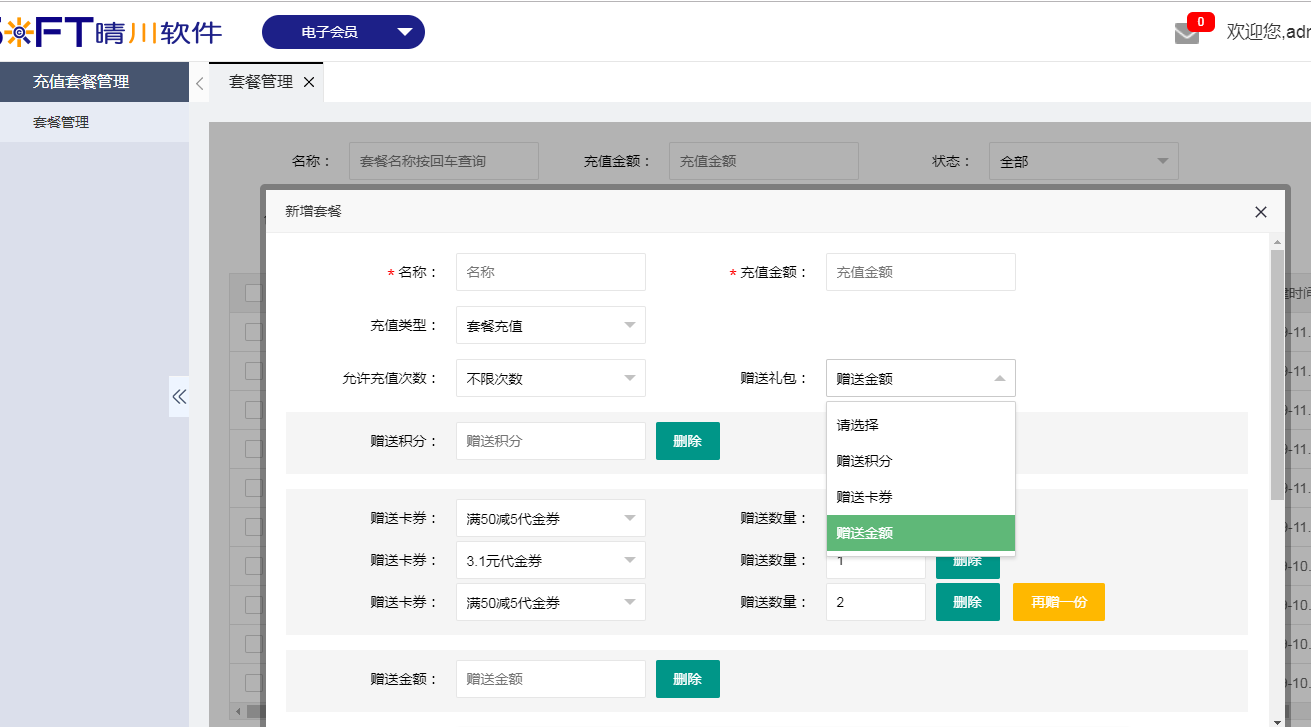Collapse the sidebar with double-chevron icon
Image resolution: width=1311 pixels, height=727 pixels.
click(179, 396)
